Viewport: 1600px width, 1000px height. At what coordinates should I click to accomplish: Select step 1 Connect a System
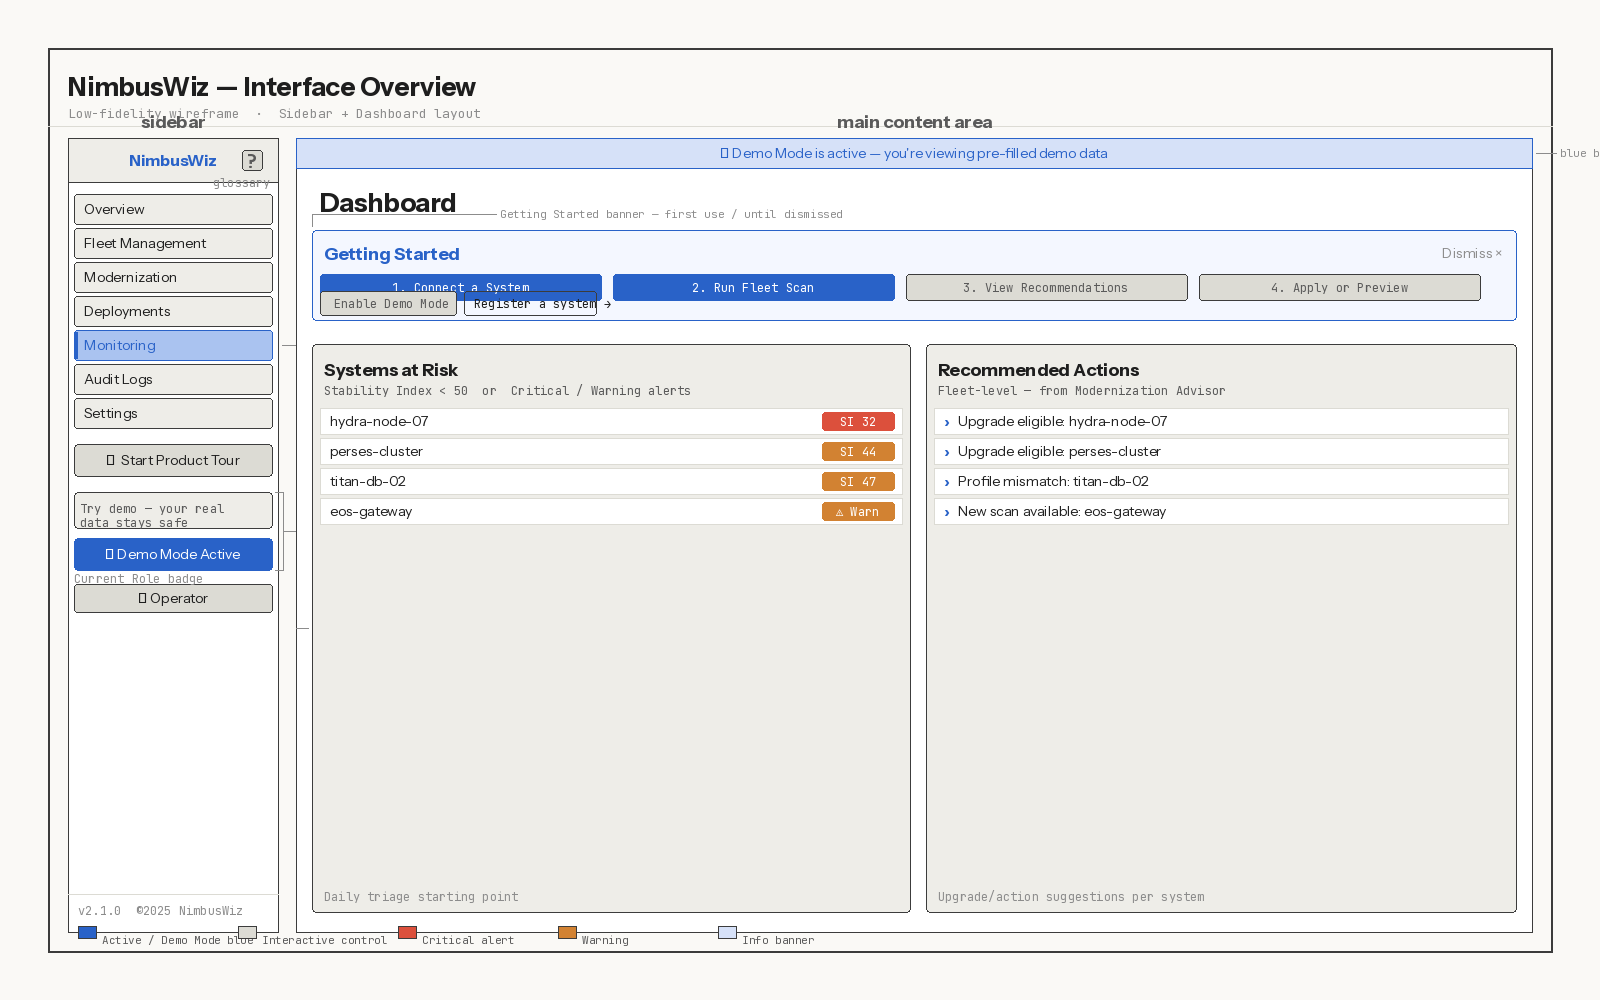point(461,282)
